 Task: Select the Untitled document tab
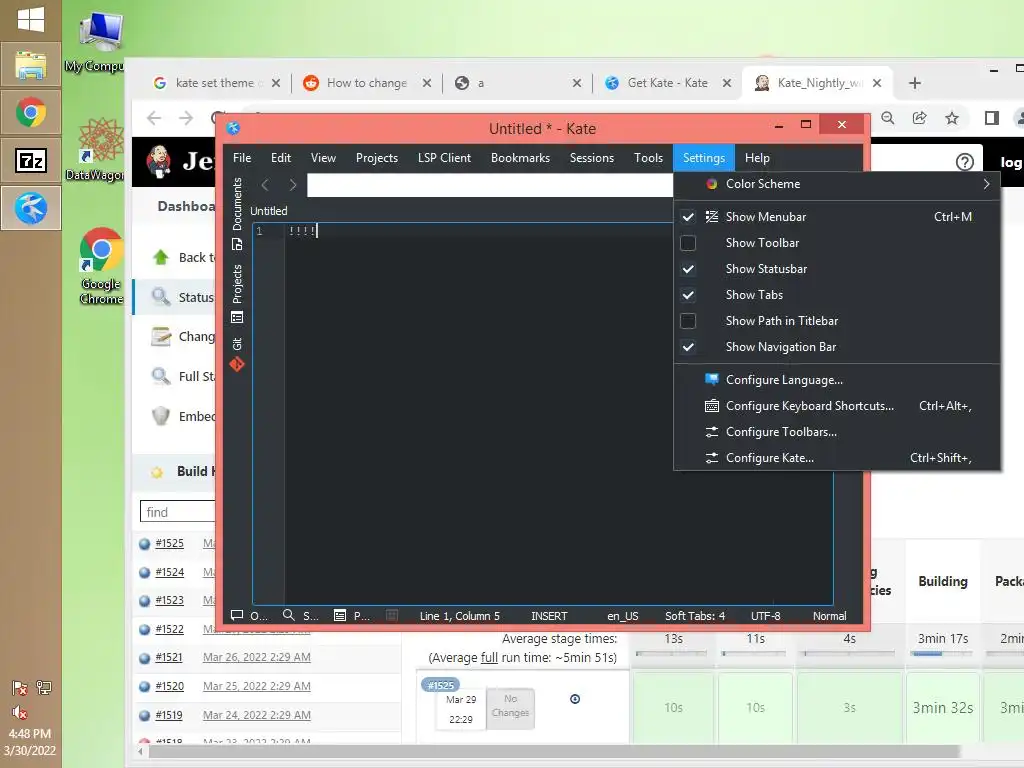tap(269, 212)
